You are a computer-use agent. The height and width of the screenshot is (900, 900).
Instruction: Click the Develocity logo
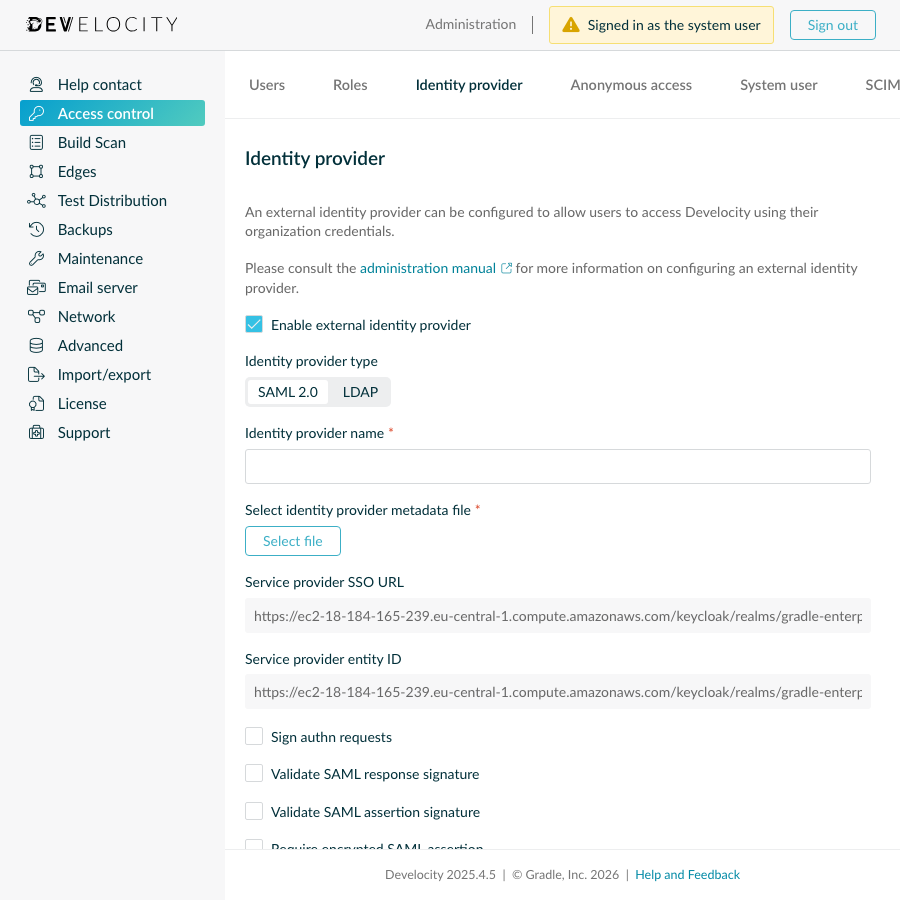tap(100, 24)
